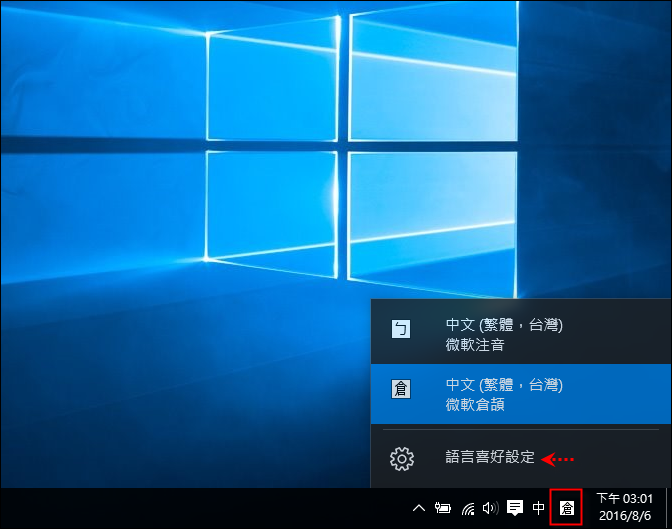672x529 pixels.
Task: Open the battery power status icon
Action: coord(443,508)
